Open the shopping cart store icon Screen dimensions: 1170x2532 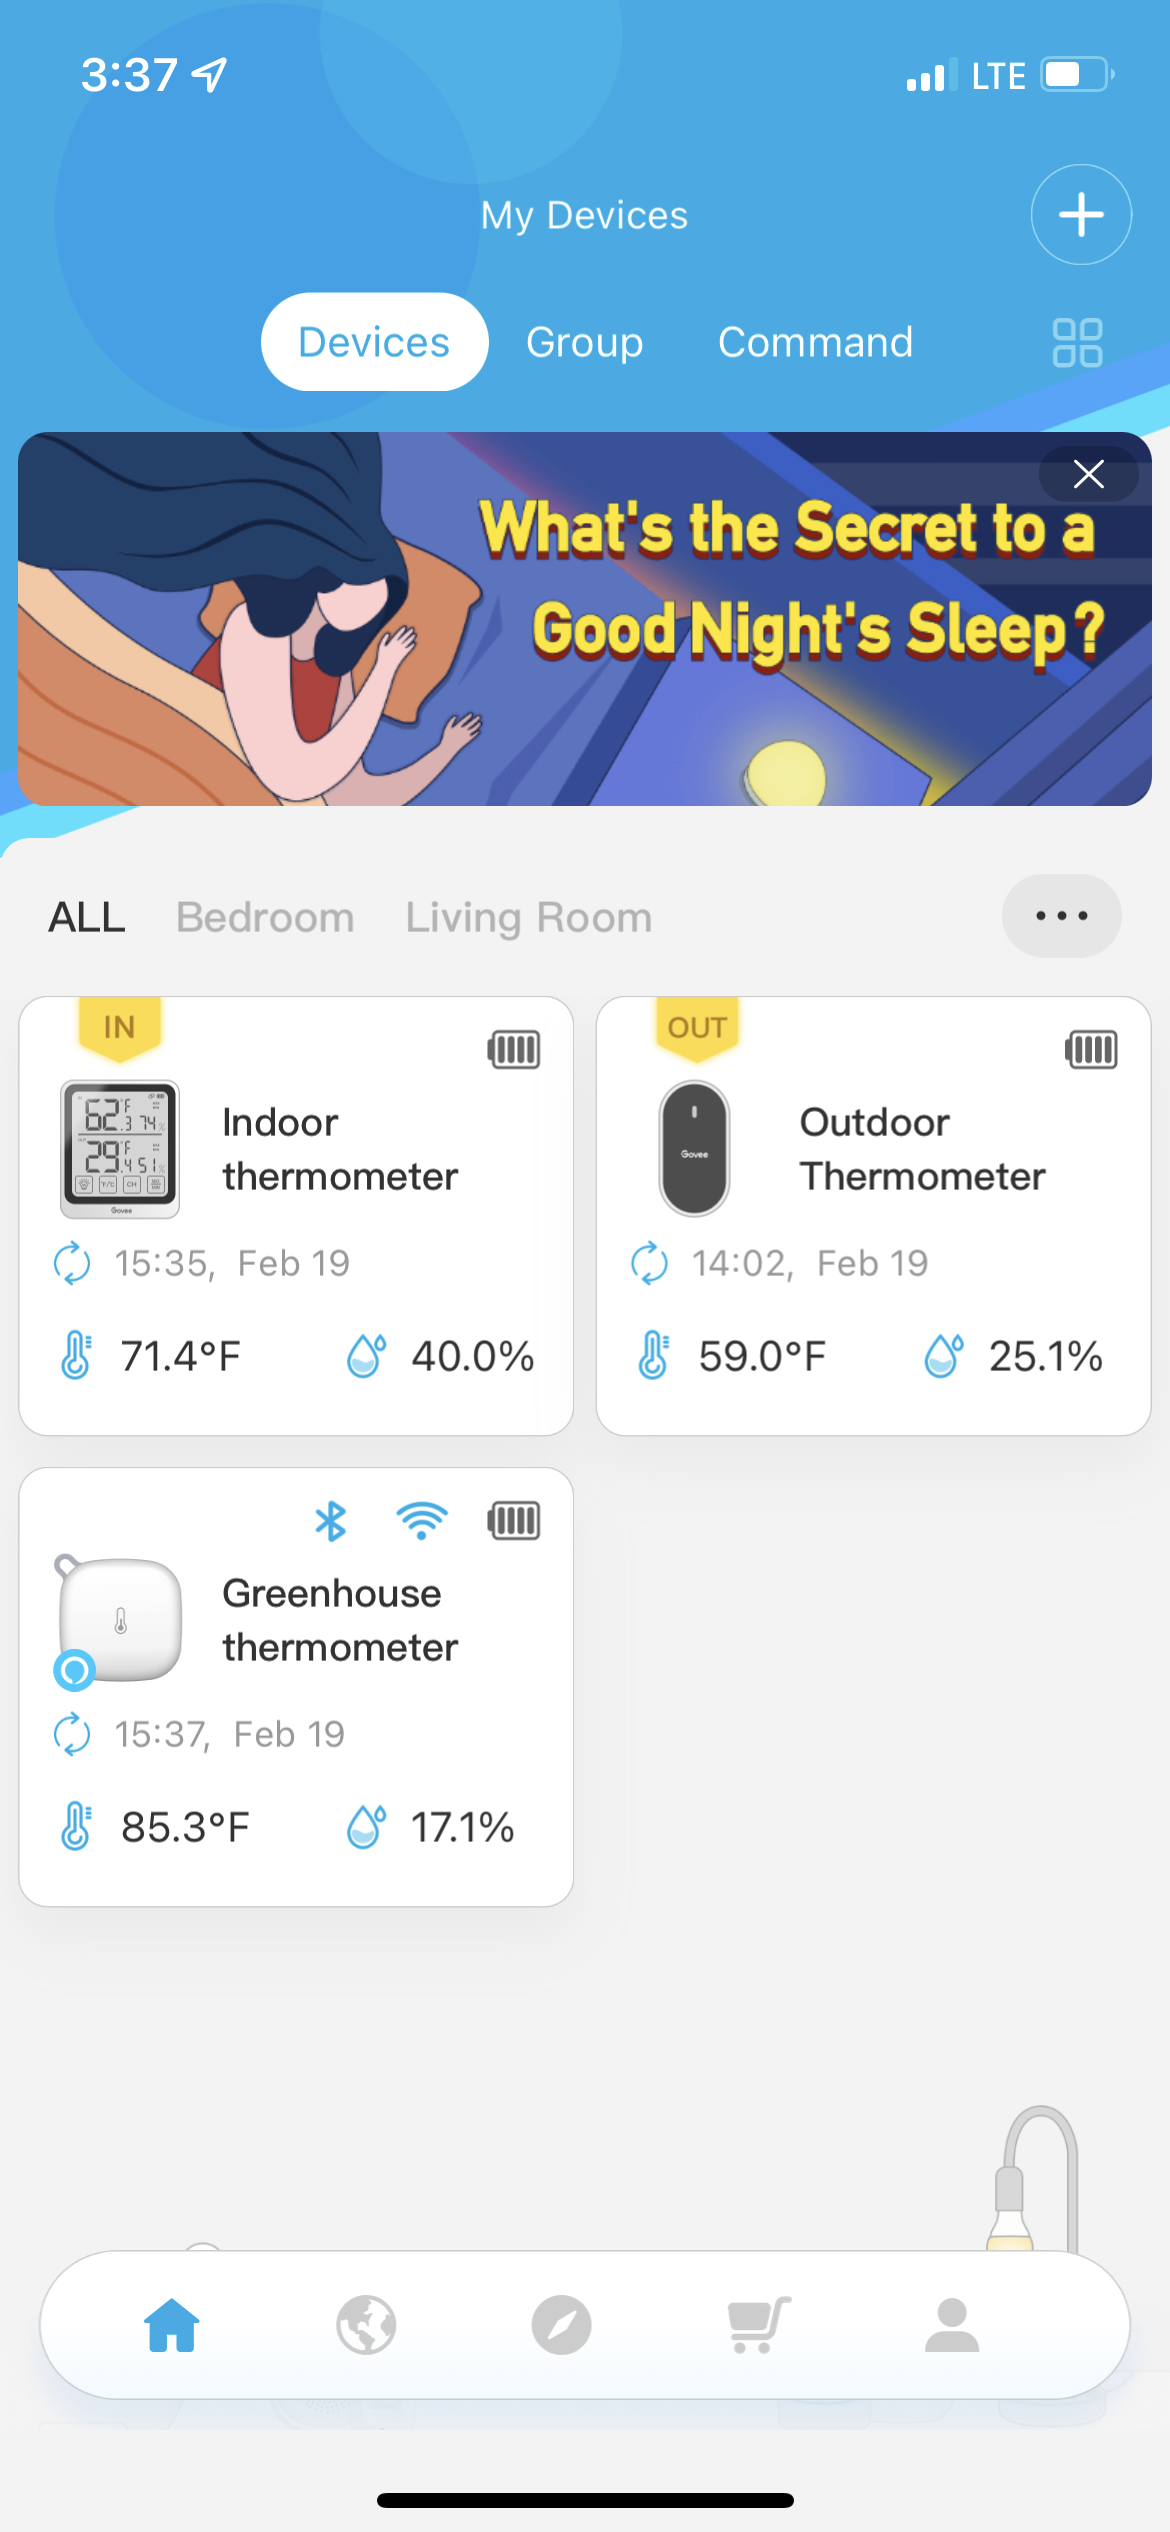click(757, 2325)
